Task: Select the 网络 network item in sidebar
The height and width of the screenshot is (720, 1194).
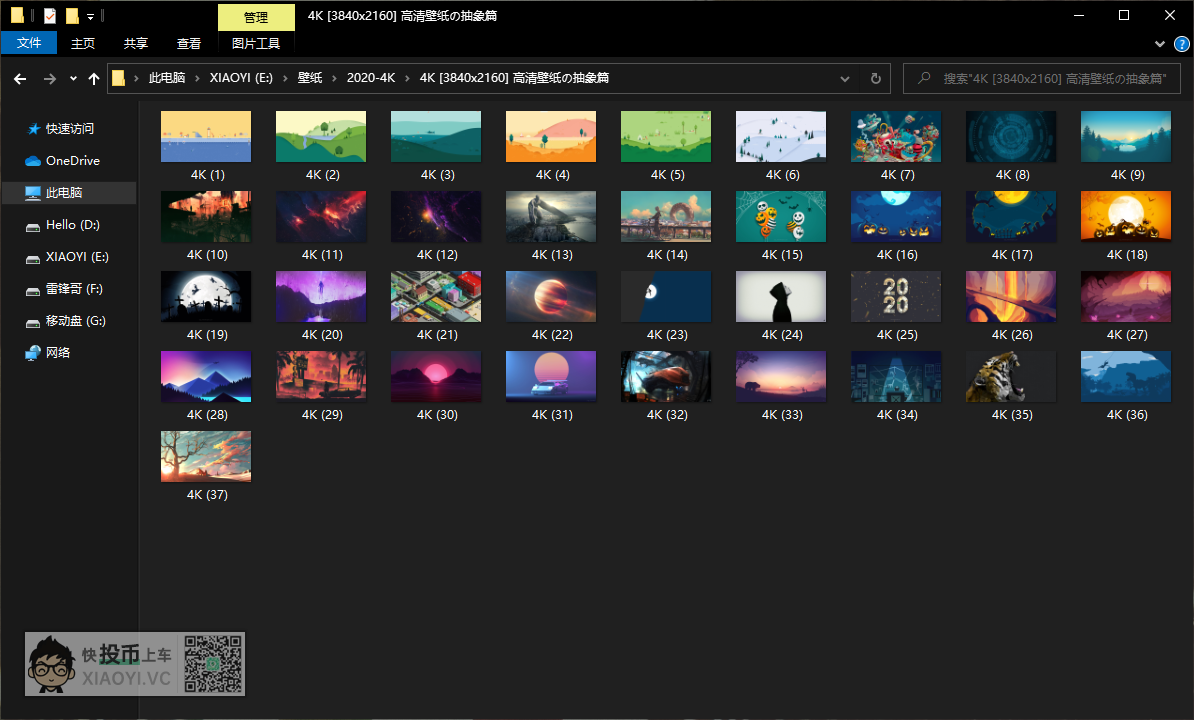Action: click(58, 353)
